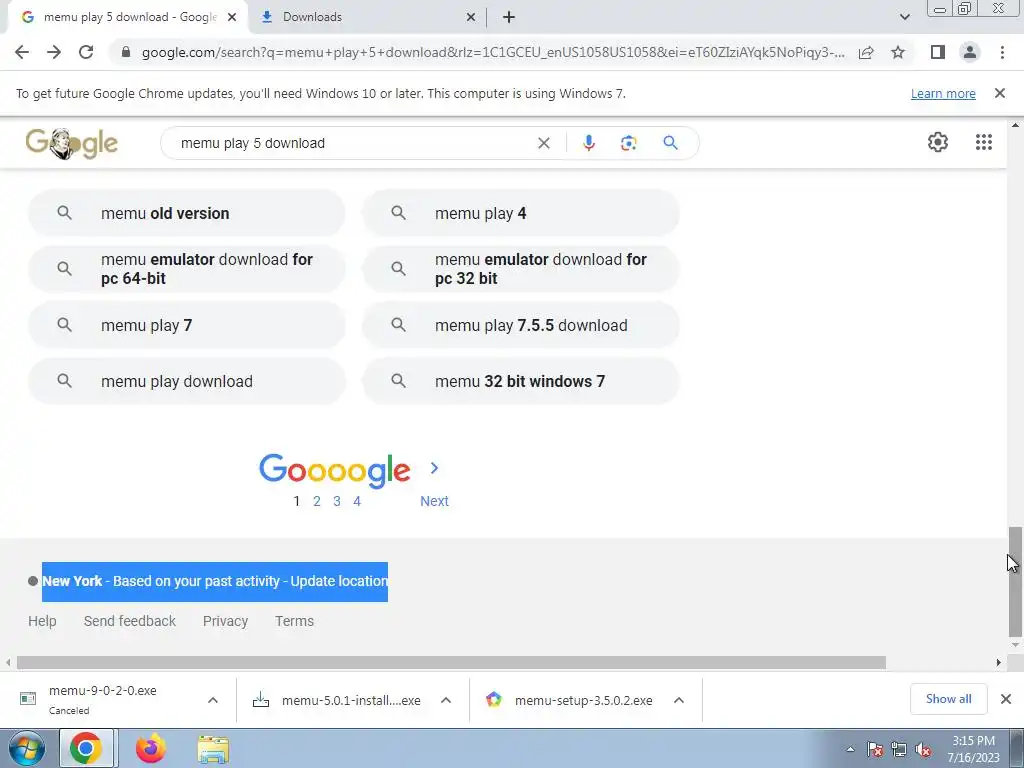This screenshot has width=1024, height=768.
Task: Open a new browser tab
Action: click(x=509, y=17)
